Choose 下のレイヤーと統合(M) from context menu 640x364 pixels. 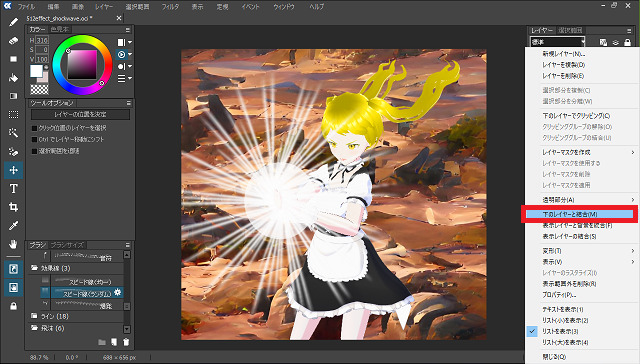pos(580,214)
